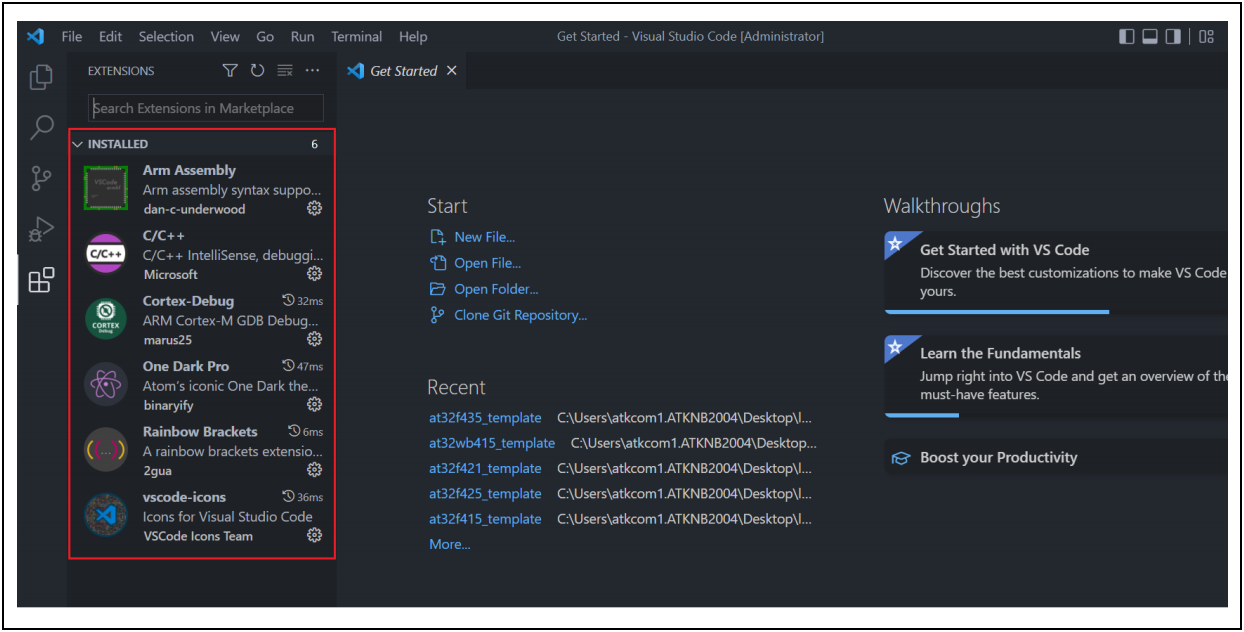Open the Customize Layout control
1244x632 pixels.
click(1206, 37)
